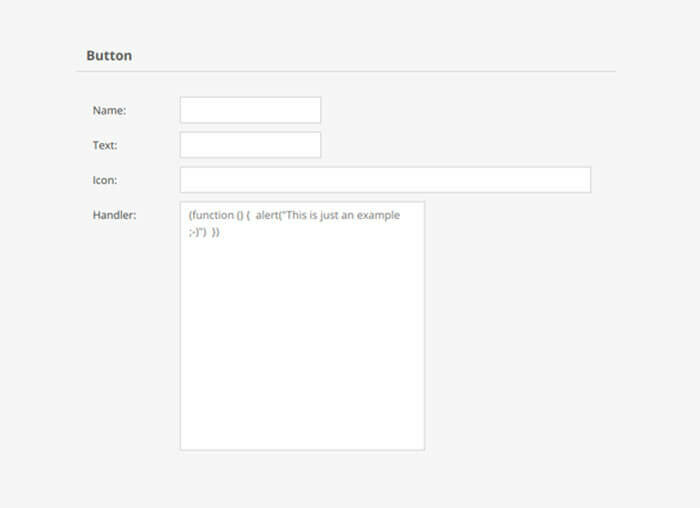Image resolution: width=700 pixels, height=508 pixels.
Task: Click the bottom-right corner of Handler textarea
Action: (420, 445)
